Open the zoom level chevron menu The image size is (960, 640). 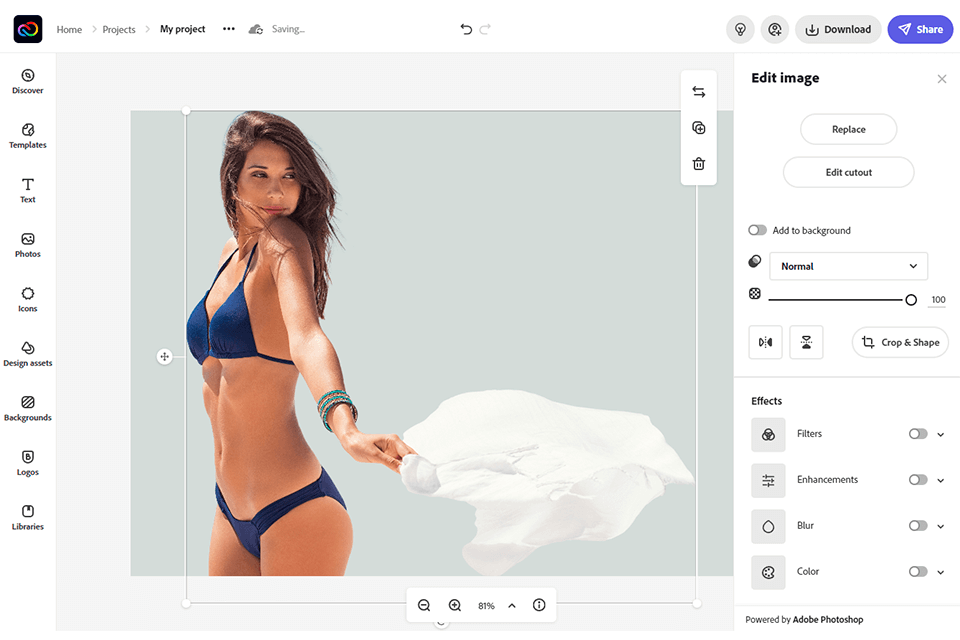[511, 605]
